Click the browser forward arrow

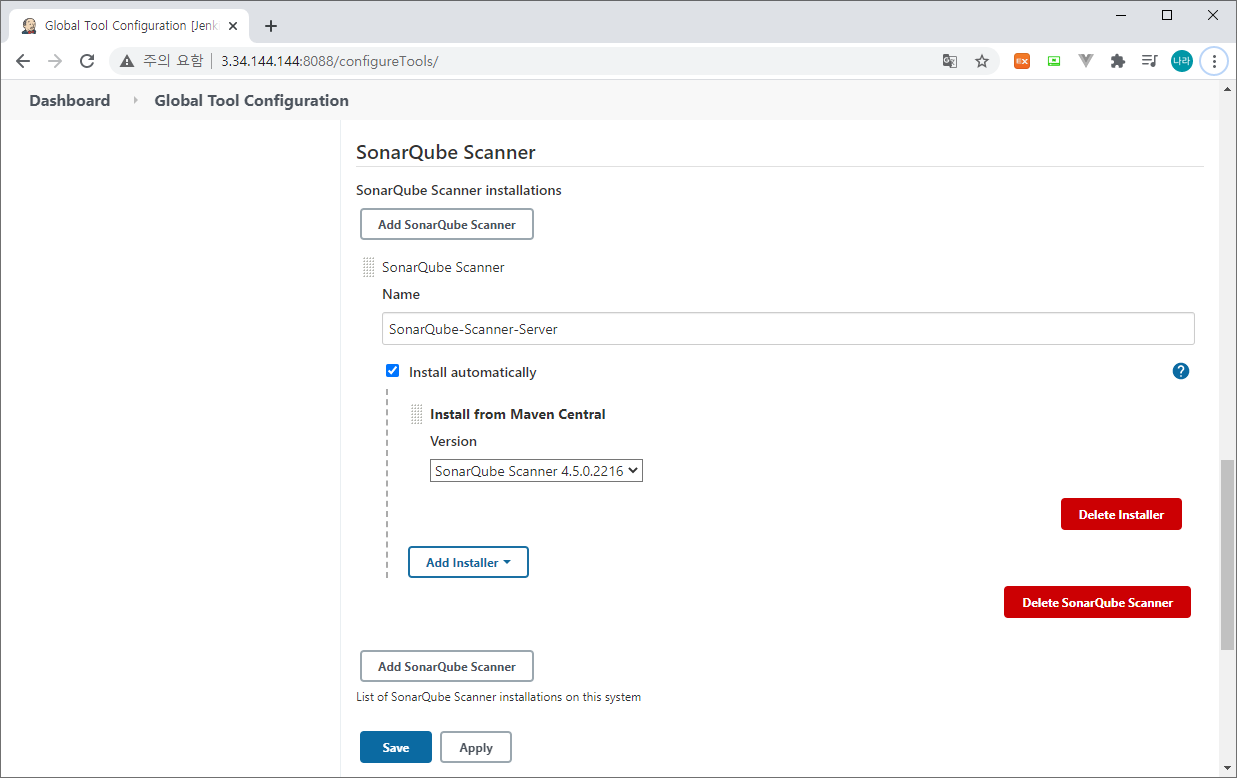tap(55, 61)
